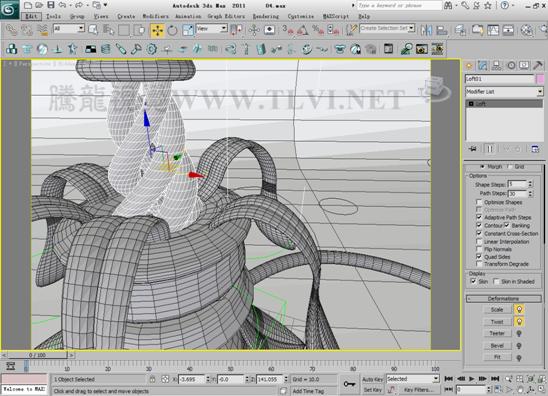
Task: Open the Rendering menu
Action: pyautogui.click(x=266, y=16)
